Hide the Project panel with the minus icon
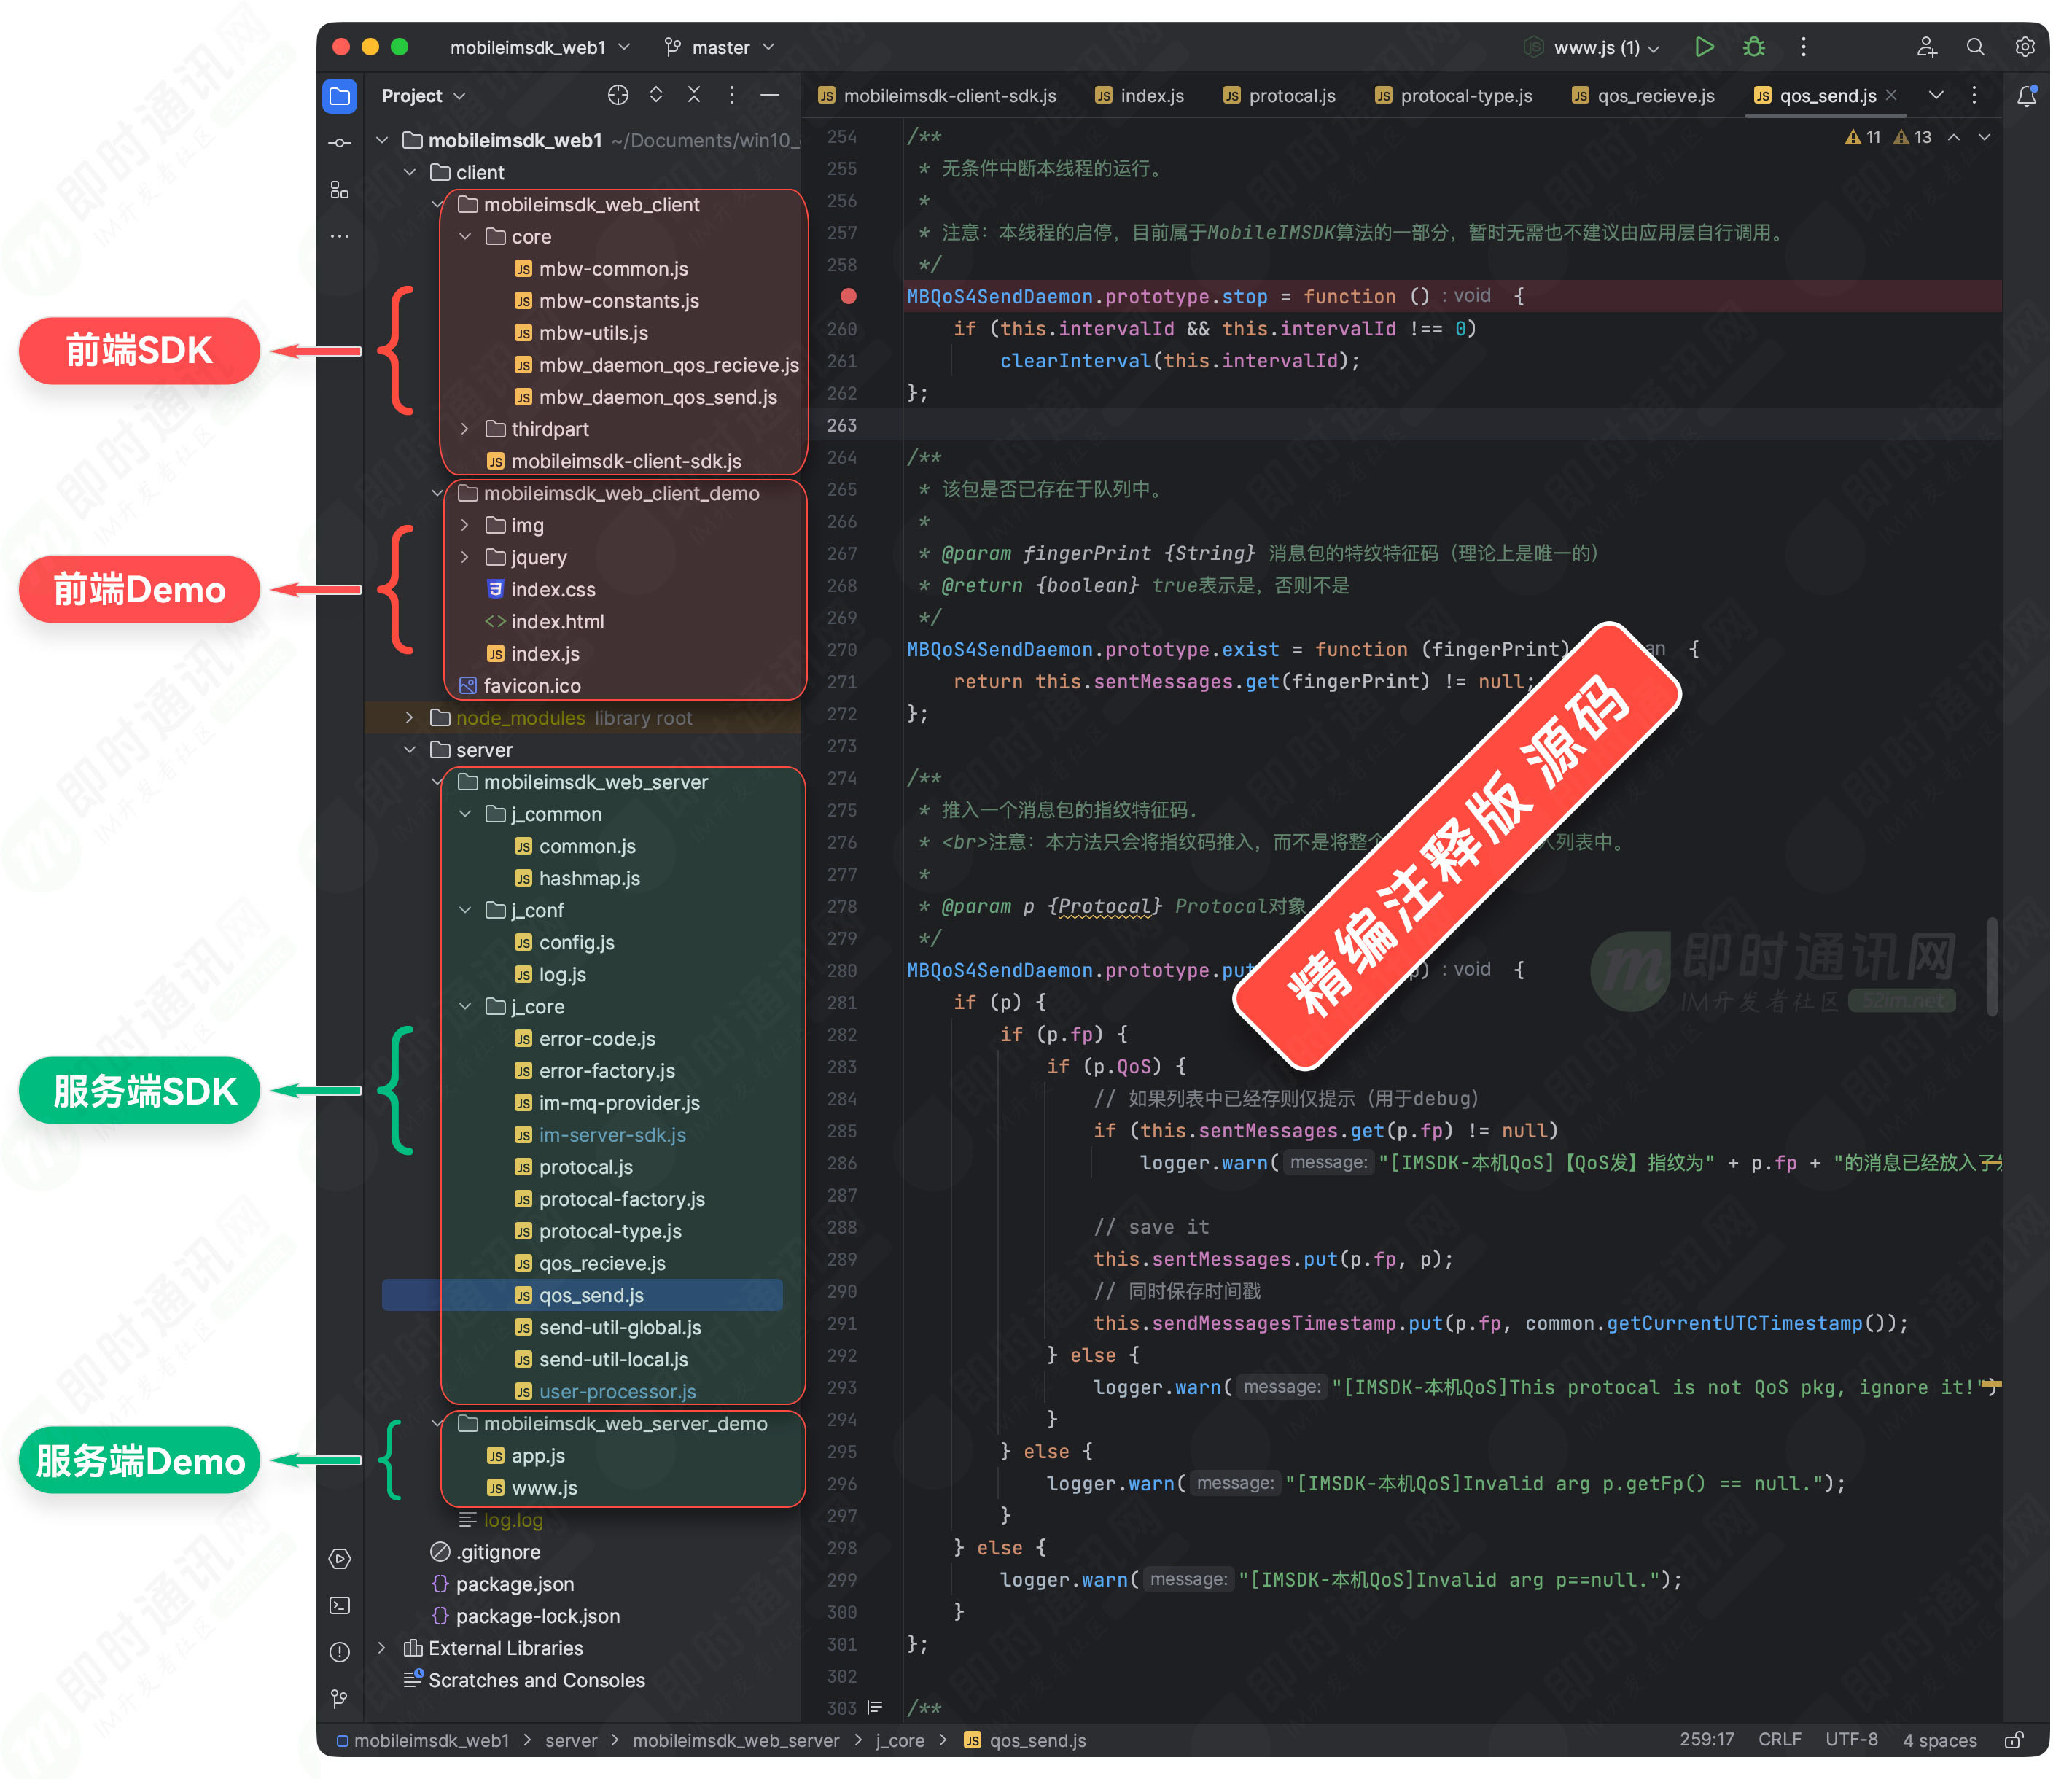 (769, 95)
